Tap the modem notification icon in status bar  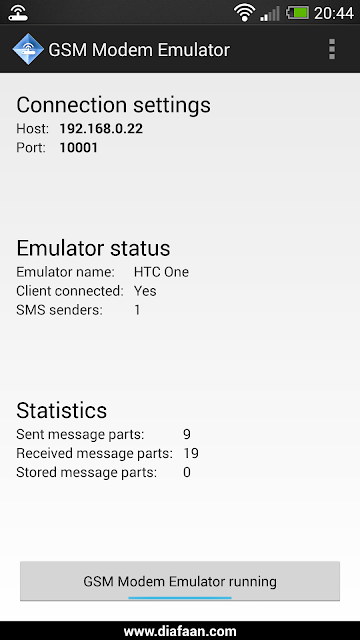click(x=18, y=13)
